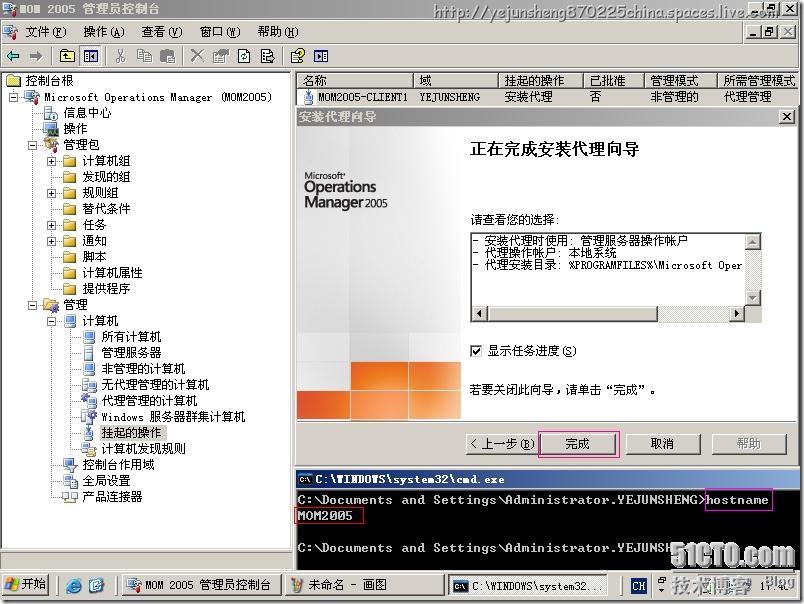This screenshot has width=804, height=604.
Task: Expand the 计算机组 folder
Action: [x=51, y=162]
